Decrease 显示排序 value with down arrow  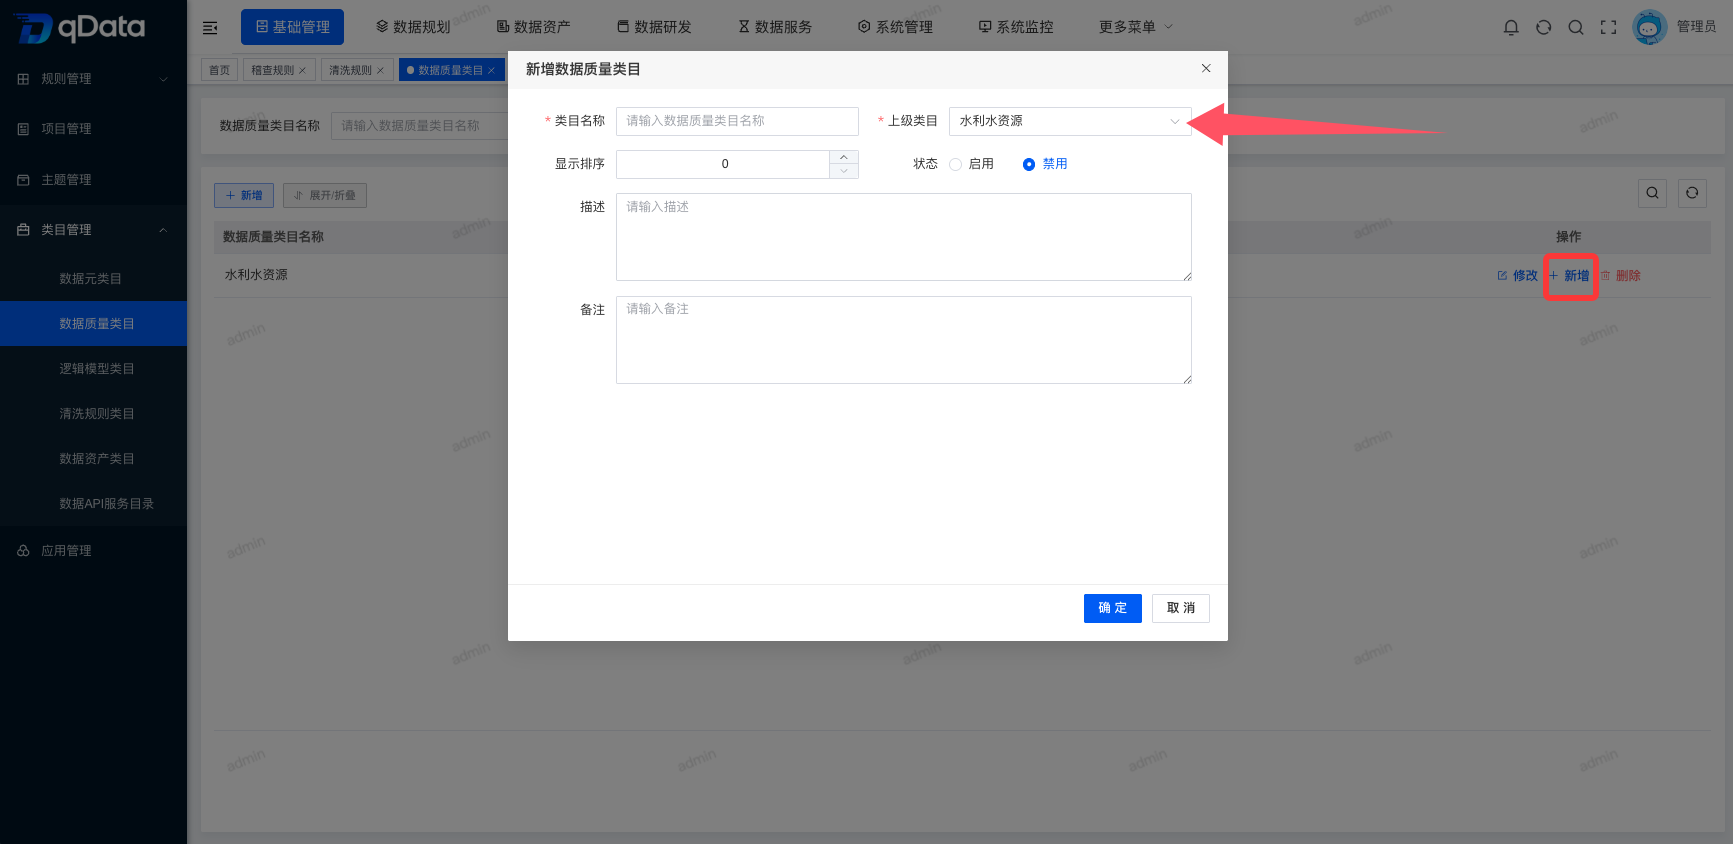pyautogui.click(x=844, y=171)
